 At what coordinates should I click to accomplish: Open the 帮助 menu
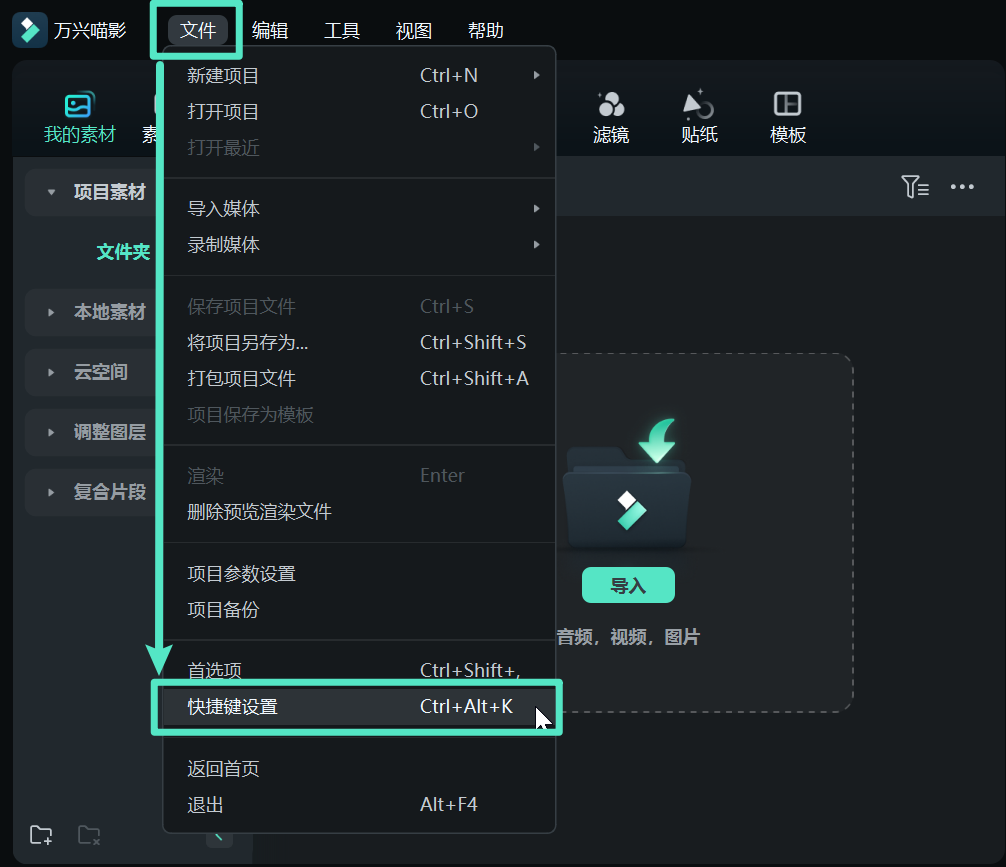(x=485, y=30)
